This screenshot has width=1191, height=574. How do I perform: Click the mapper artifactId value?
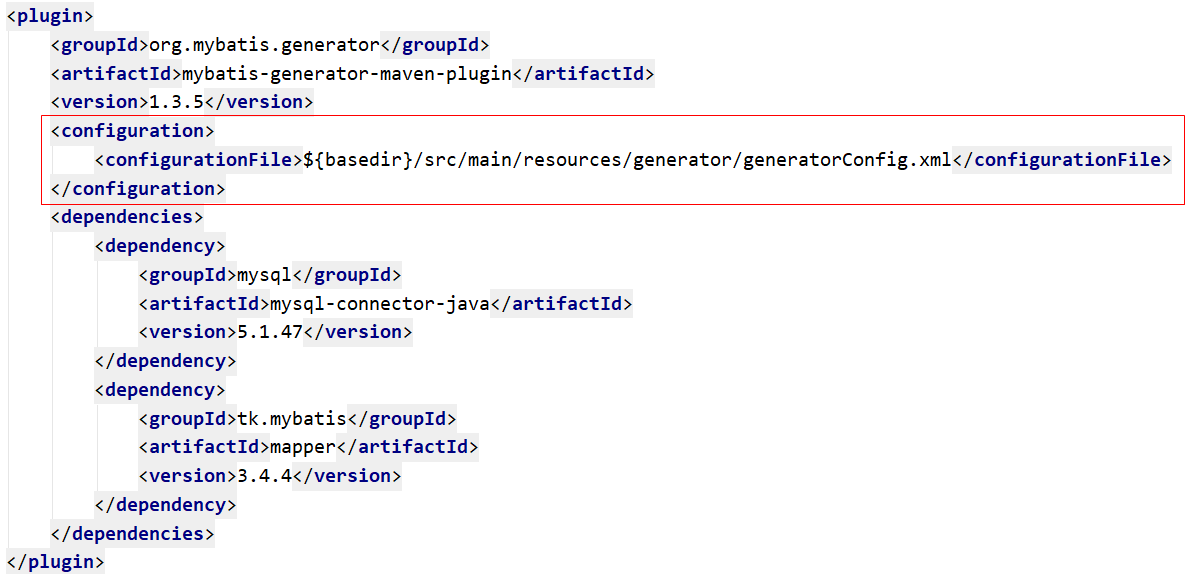(x=302, y=447)
